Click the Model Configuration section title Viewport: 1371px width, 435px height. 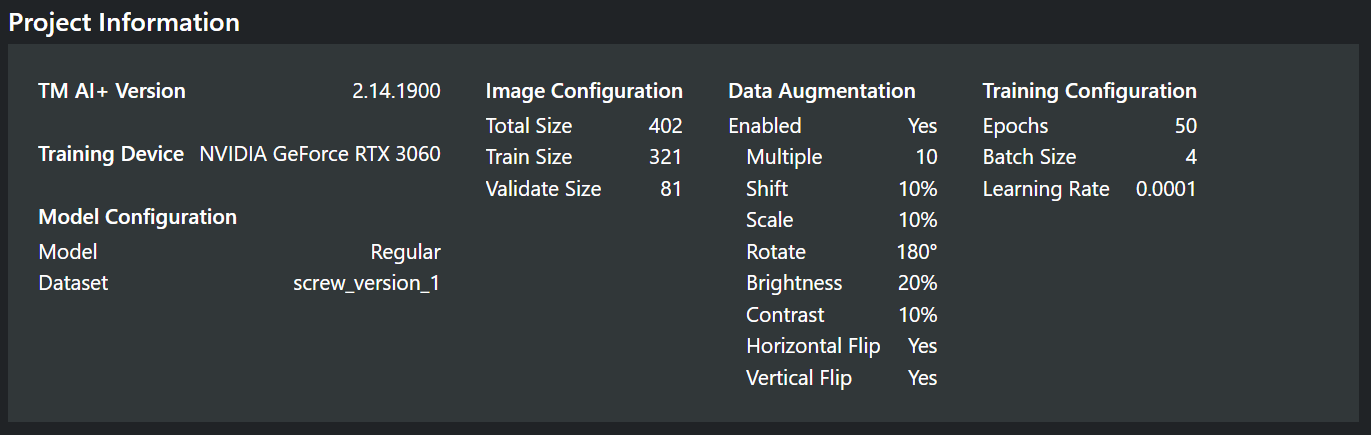(x=137, y=217)
